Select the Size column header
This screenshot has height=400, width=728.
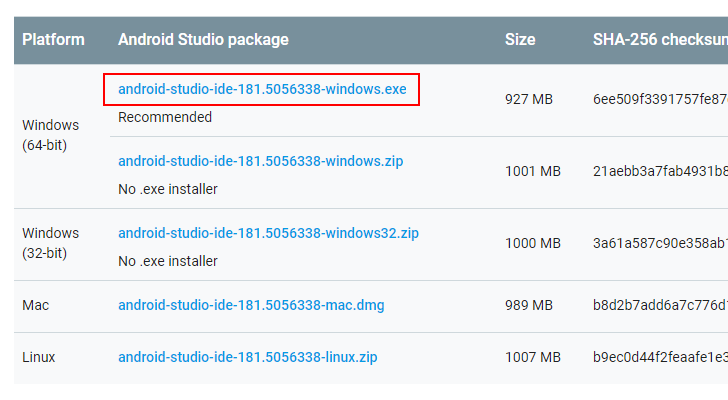(x=520, y=40)
